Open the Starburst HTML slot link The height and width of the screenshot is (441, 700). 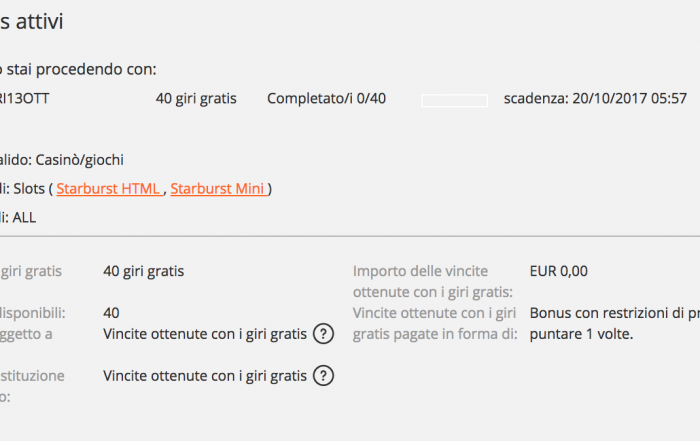click(x=109, y=189)
